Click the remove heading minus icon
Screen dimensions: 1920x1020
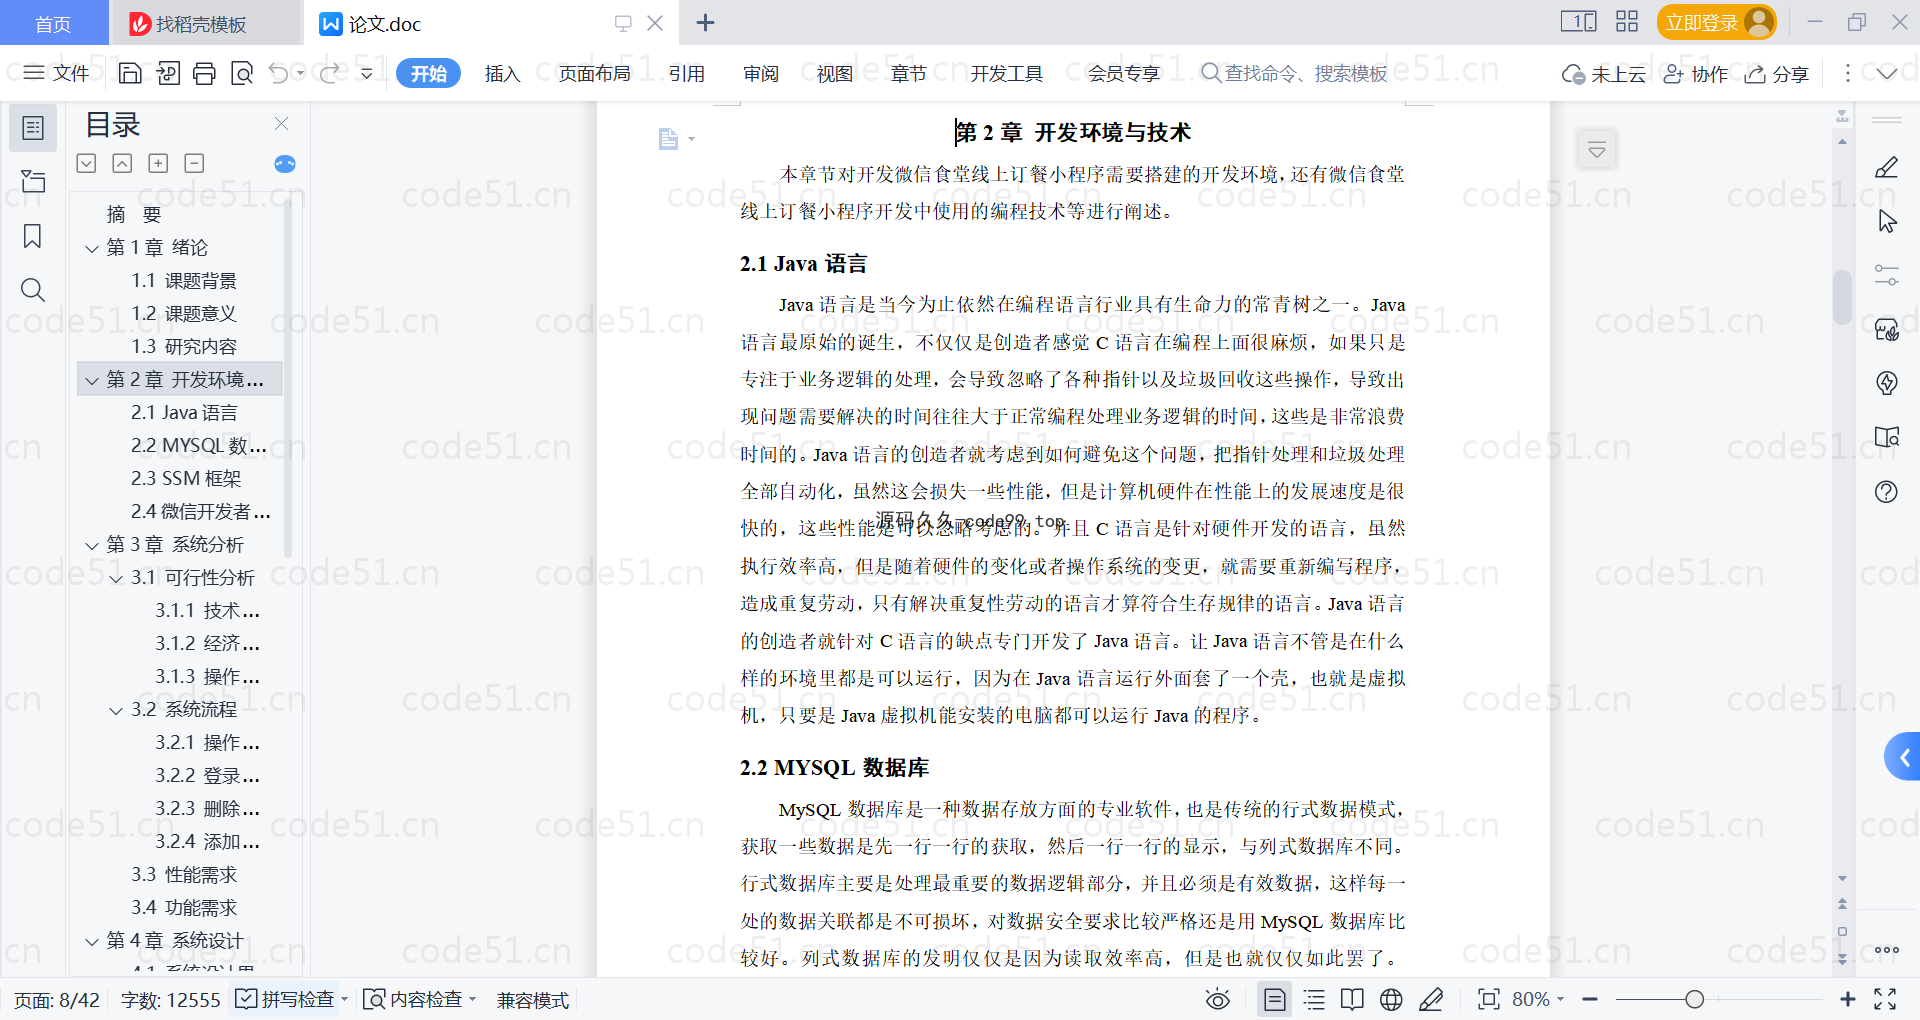tap(194, 163)
